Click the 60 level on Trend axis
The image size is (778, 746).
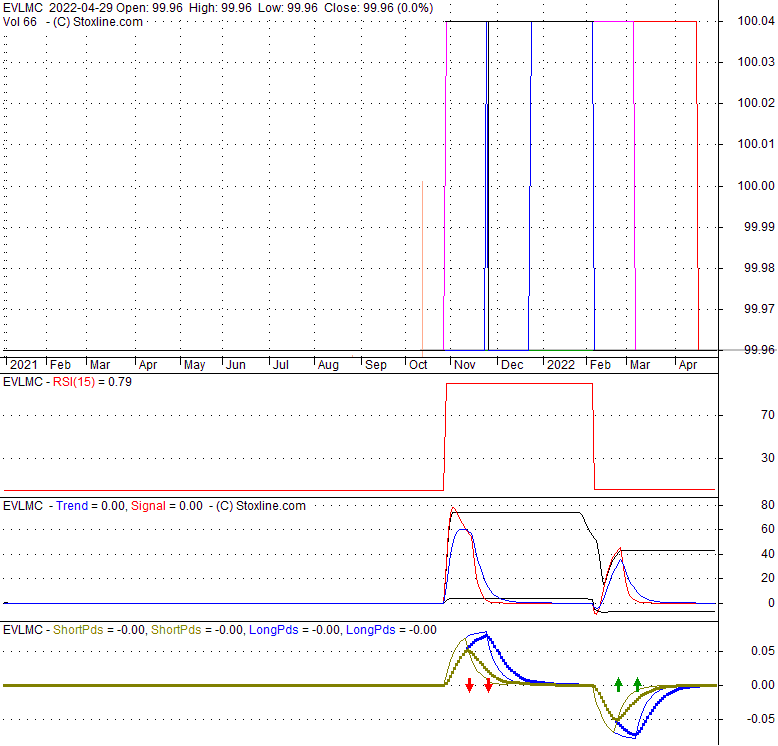(768, 529)
